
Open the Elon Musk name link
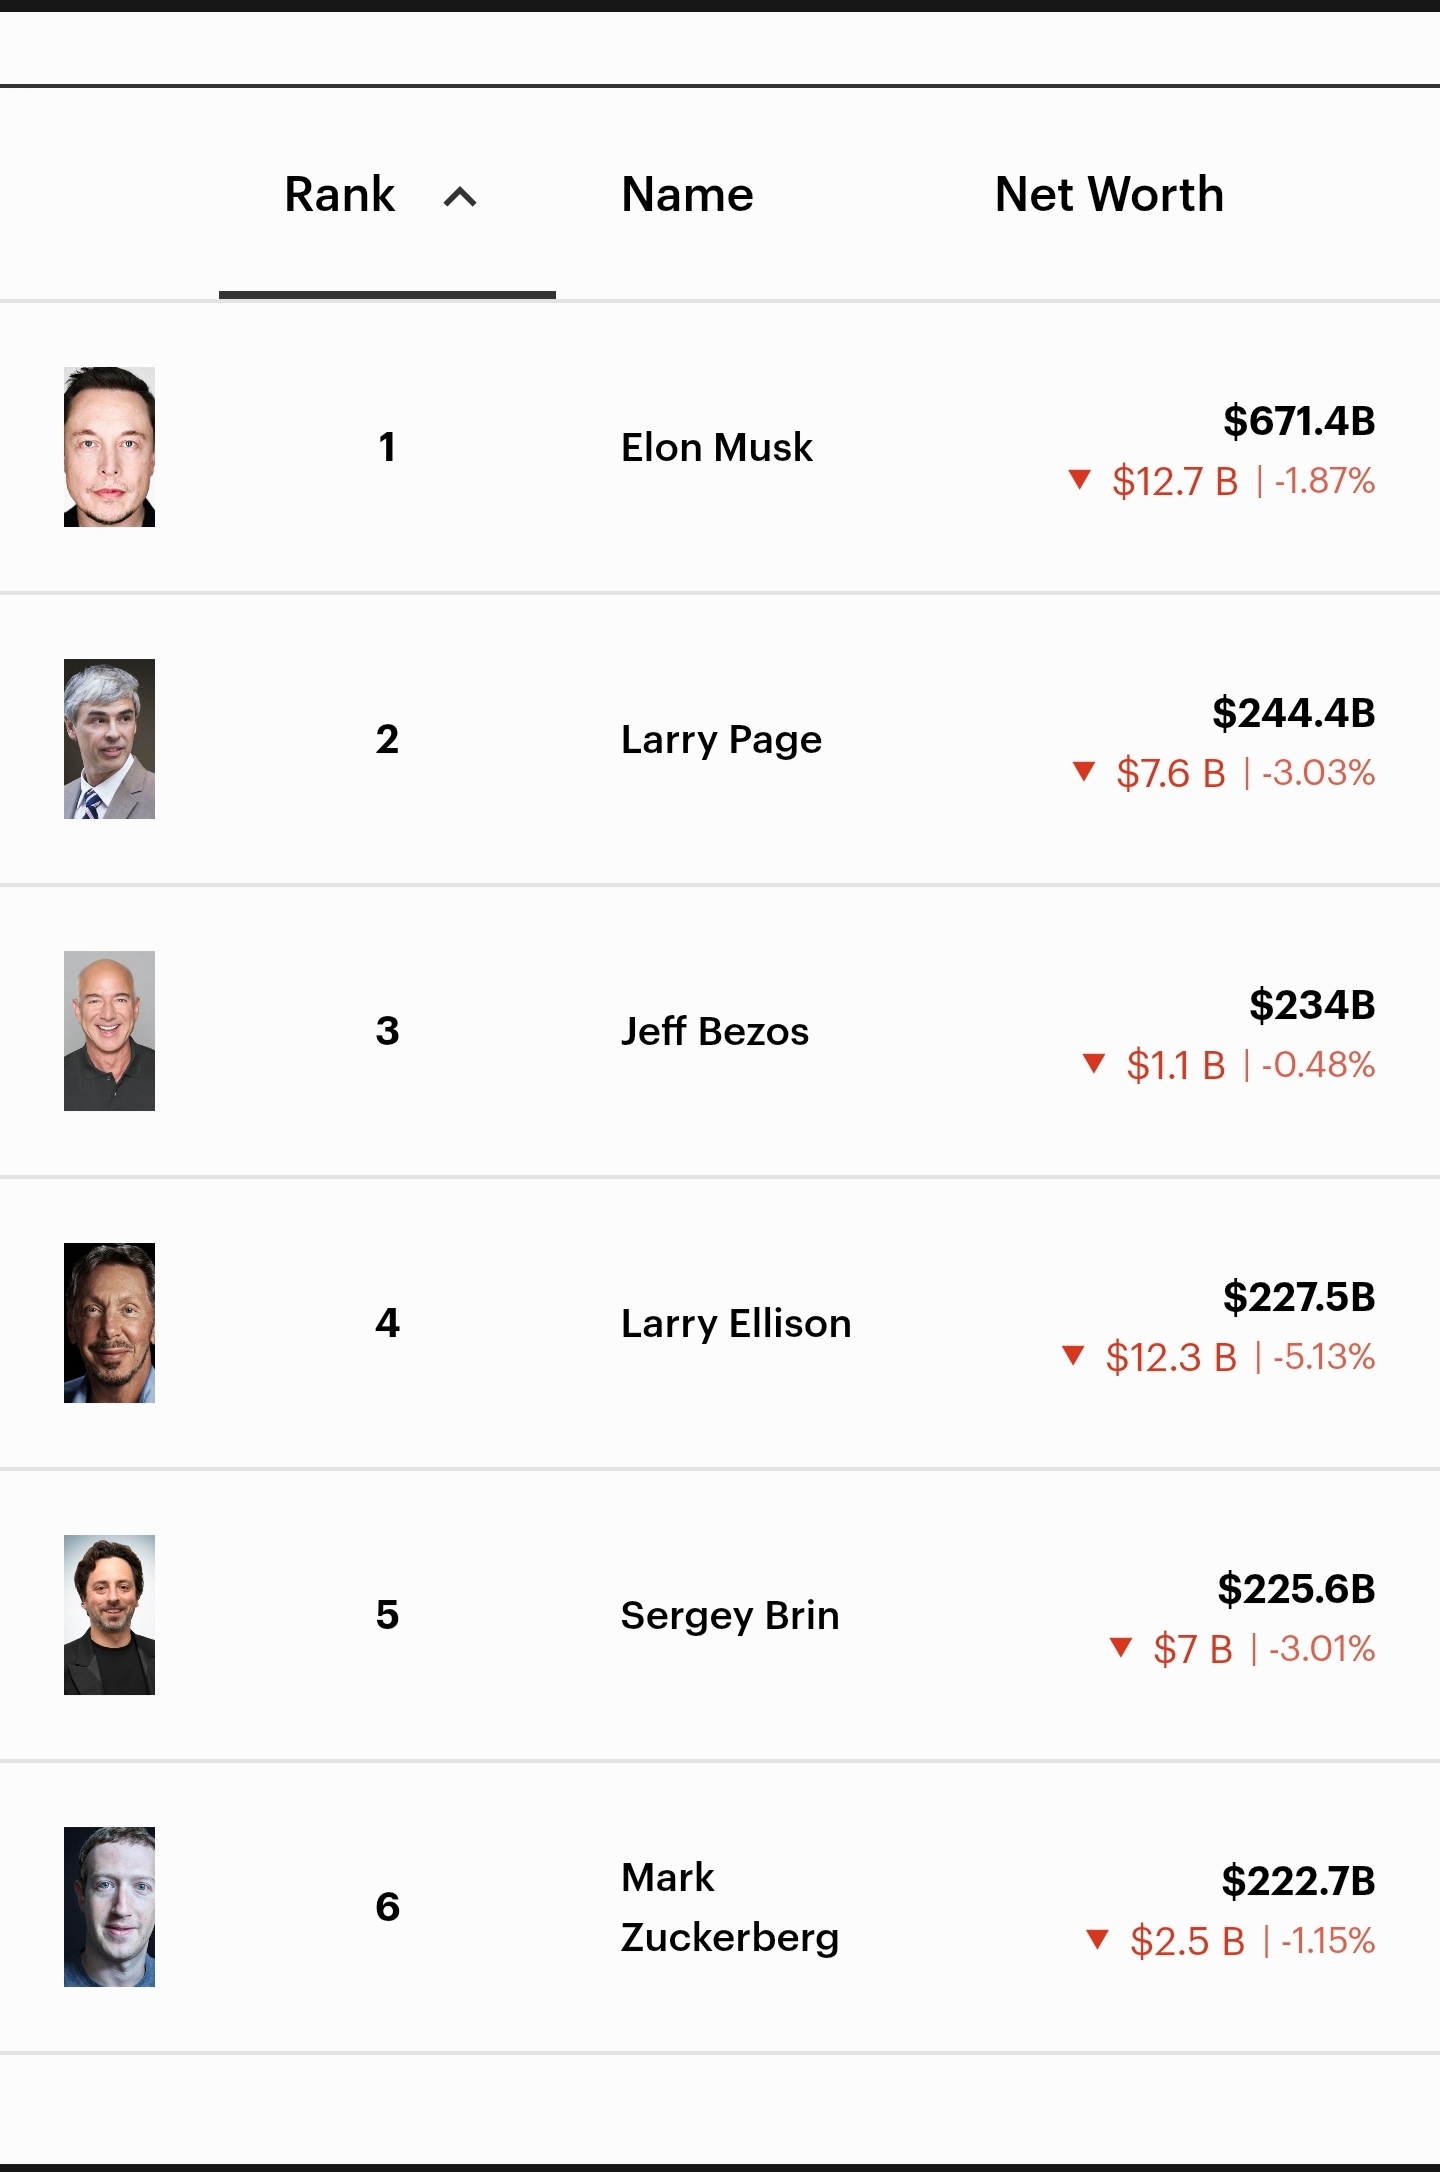coord(716,447)
